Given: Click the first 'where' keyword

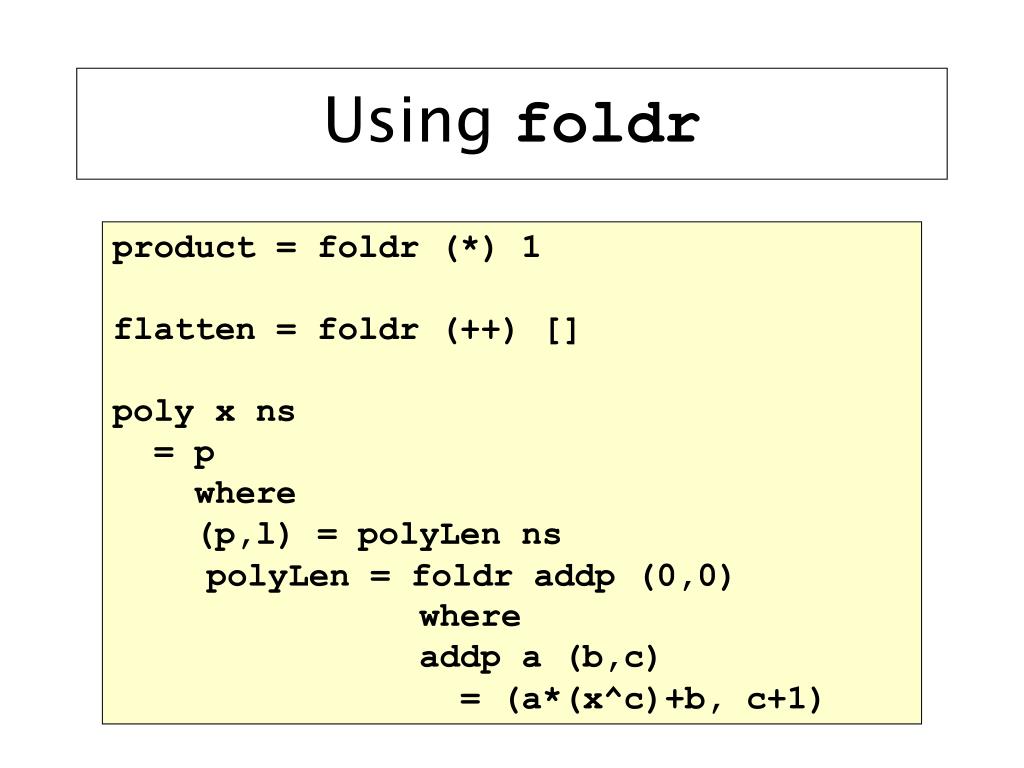Looking at the screenshot, I should pyautogui.click(x=245, y=493).
